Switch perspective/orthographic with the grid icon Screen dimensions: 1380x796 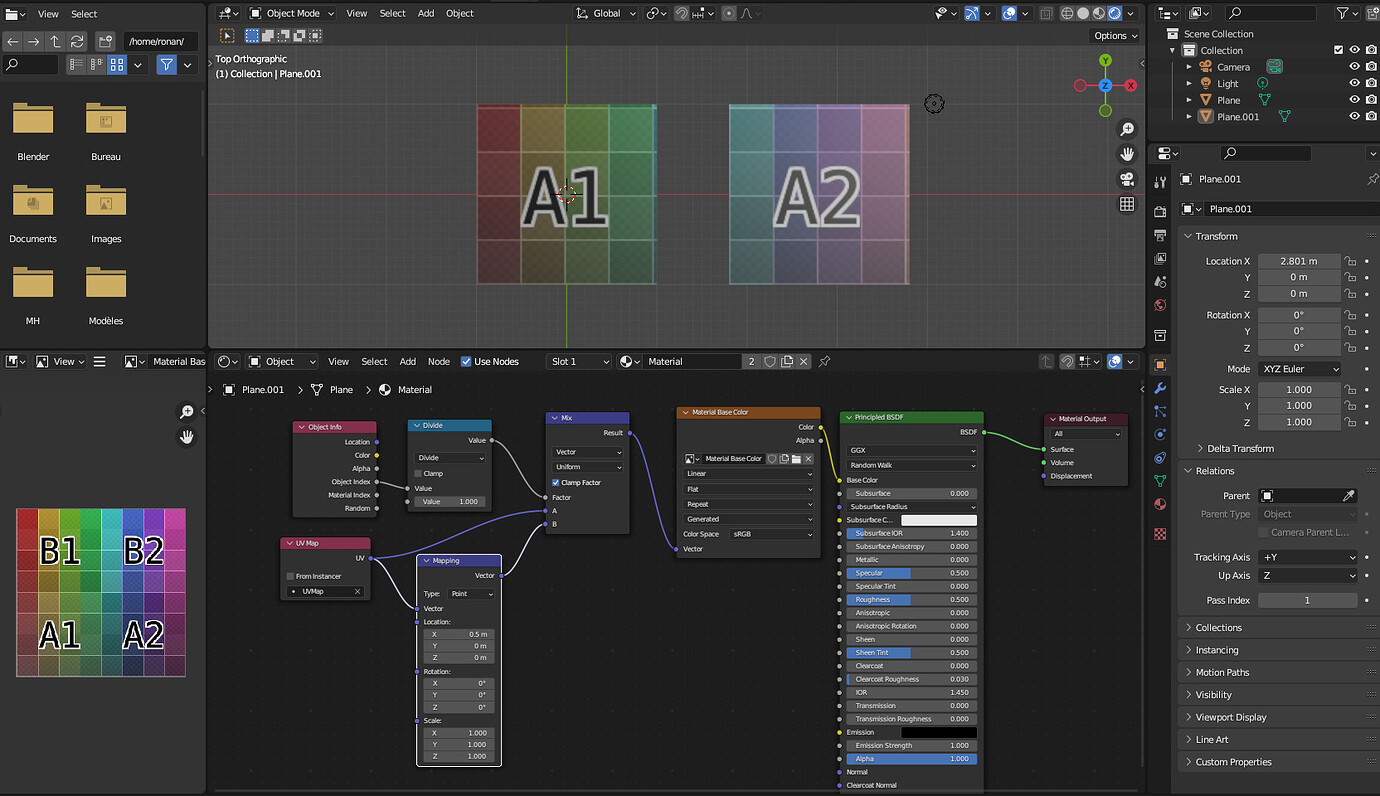click(1127, 204)
